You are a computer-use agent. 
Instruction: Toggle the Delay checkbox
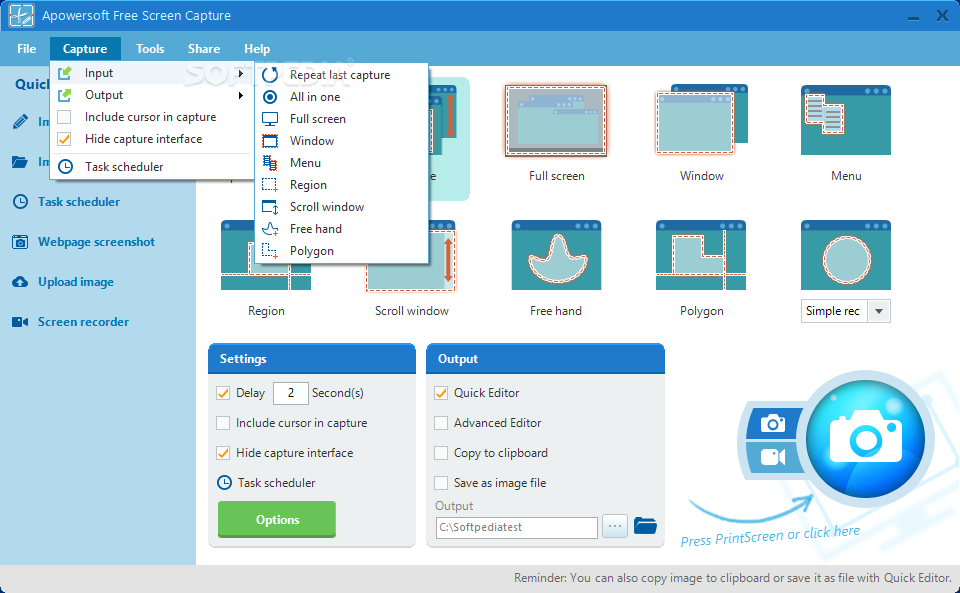[x=223, y=393]
